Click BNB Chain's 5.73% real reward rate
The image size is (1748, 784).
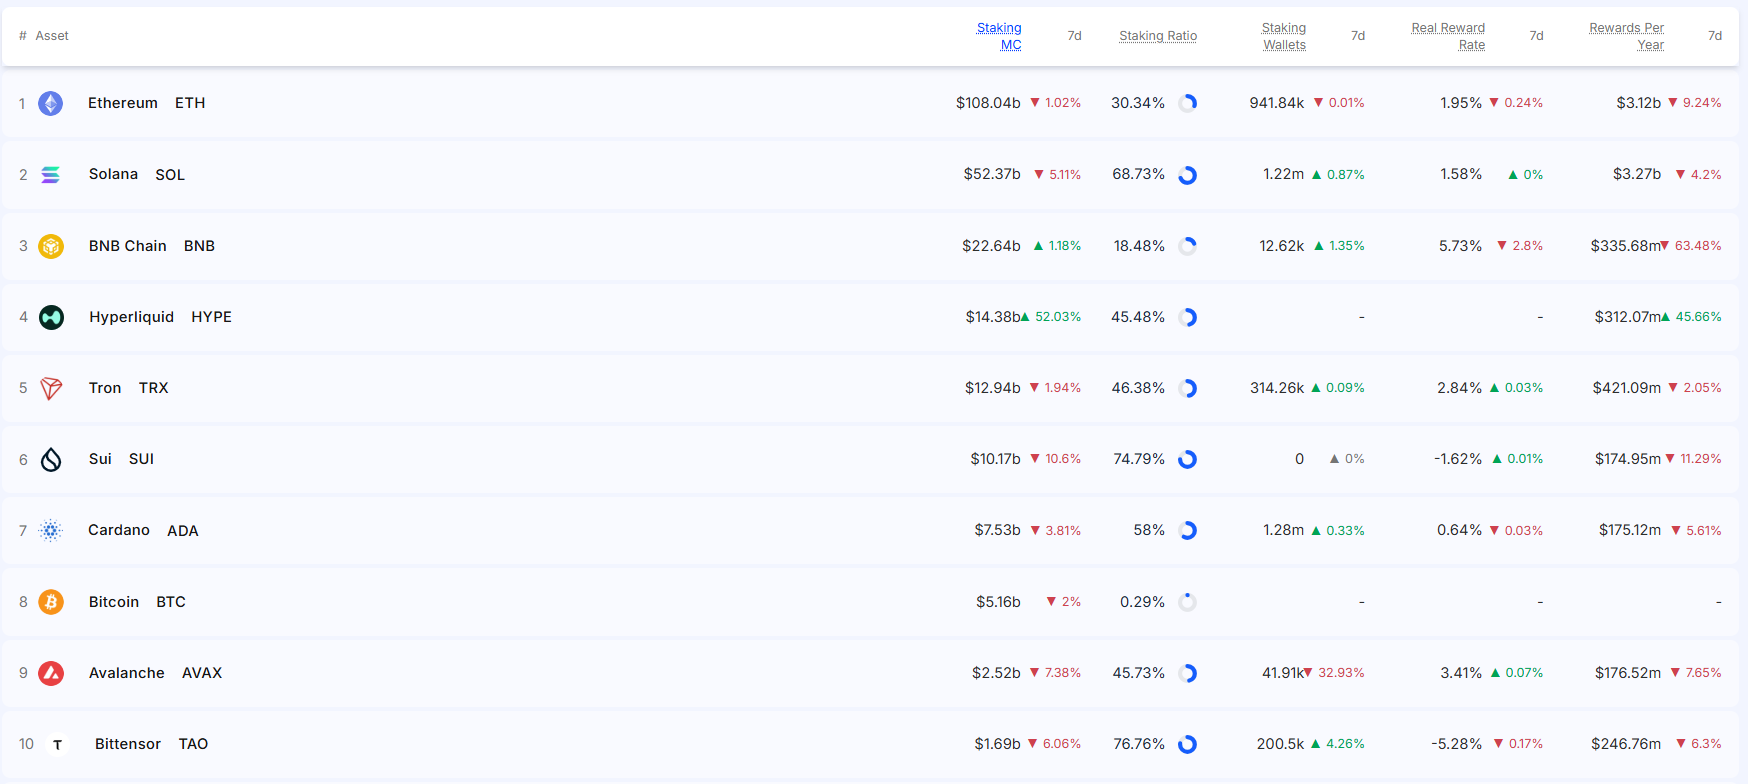[x=1460, y=246]
